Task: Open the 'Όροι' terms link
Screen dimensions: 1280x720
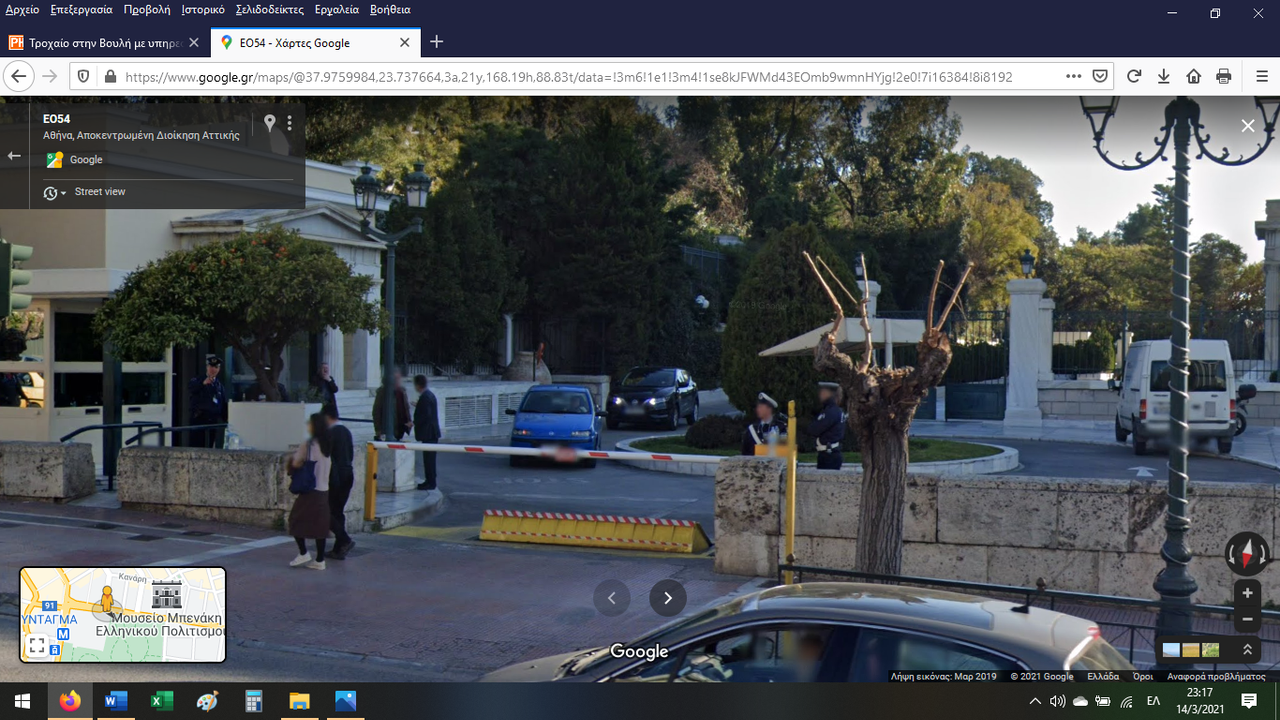Action: click(1143, 676)
